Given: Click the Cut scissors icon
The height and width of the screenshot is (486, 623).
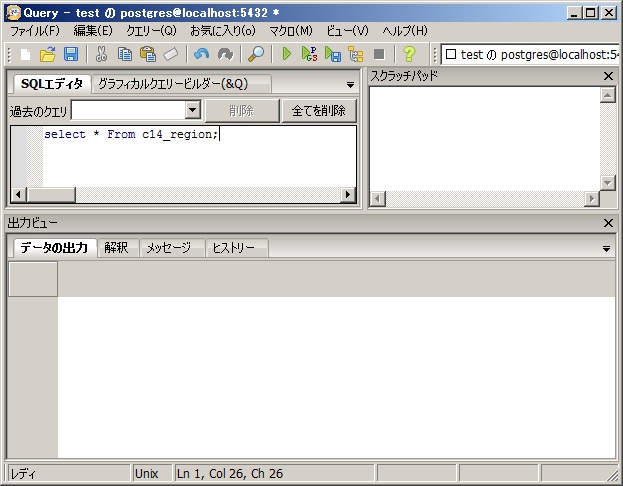Looking at the screenshot, I should 102,54.
